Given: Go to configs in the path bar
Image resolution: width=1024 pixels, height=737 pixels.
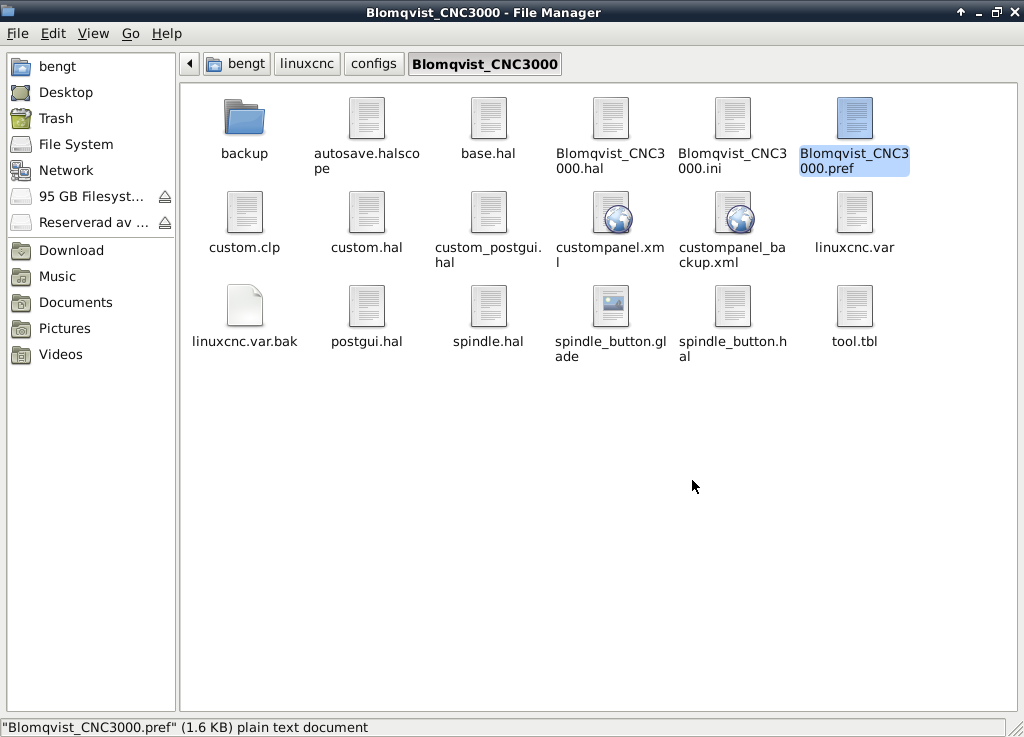Looking at the screenshot, I should [374, 64].
